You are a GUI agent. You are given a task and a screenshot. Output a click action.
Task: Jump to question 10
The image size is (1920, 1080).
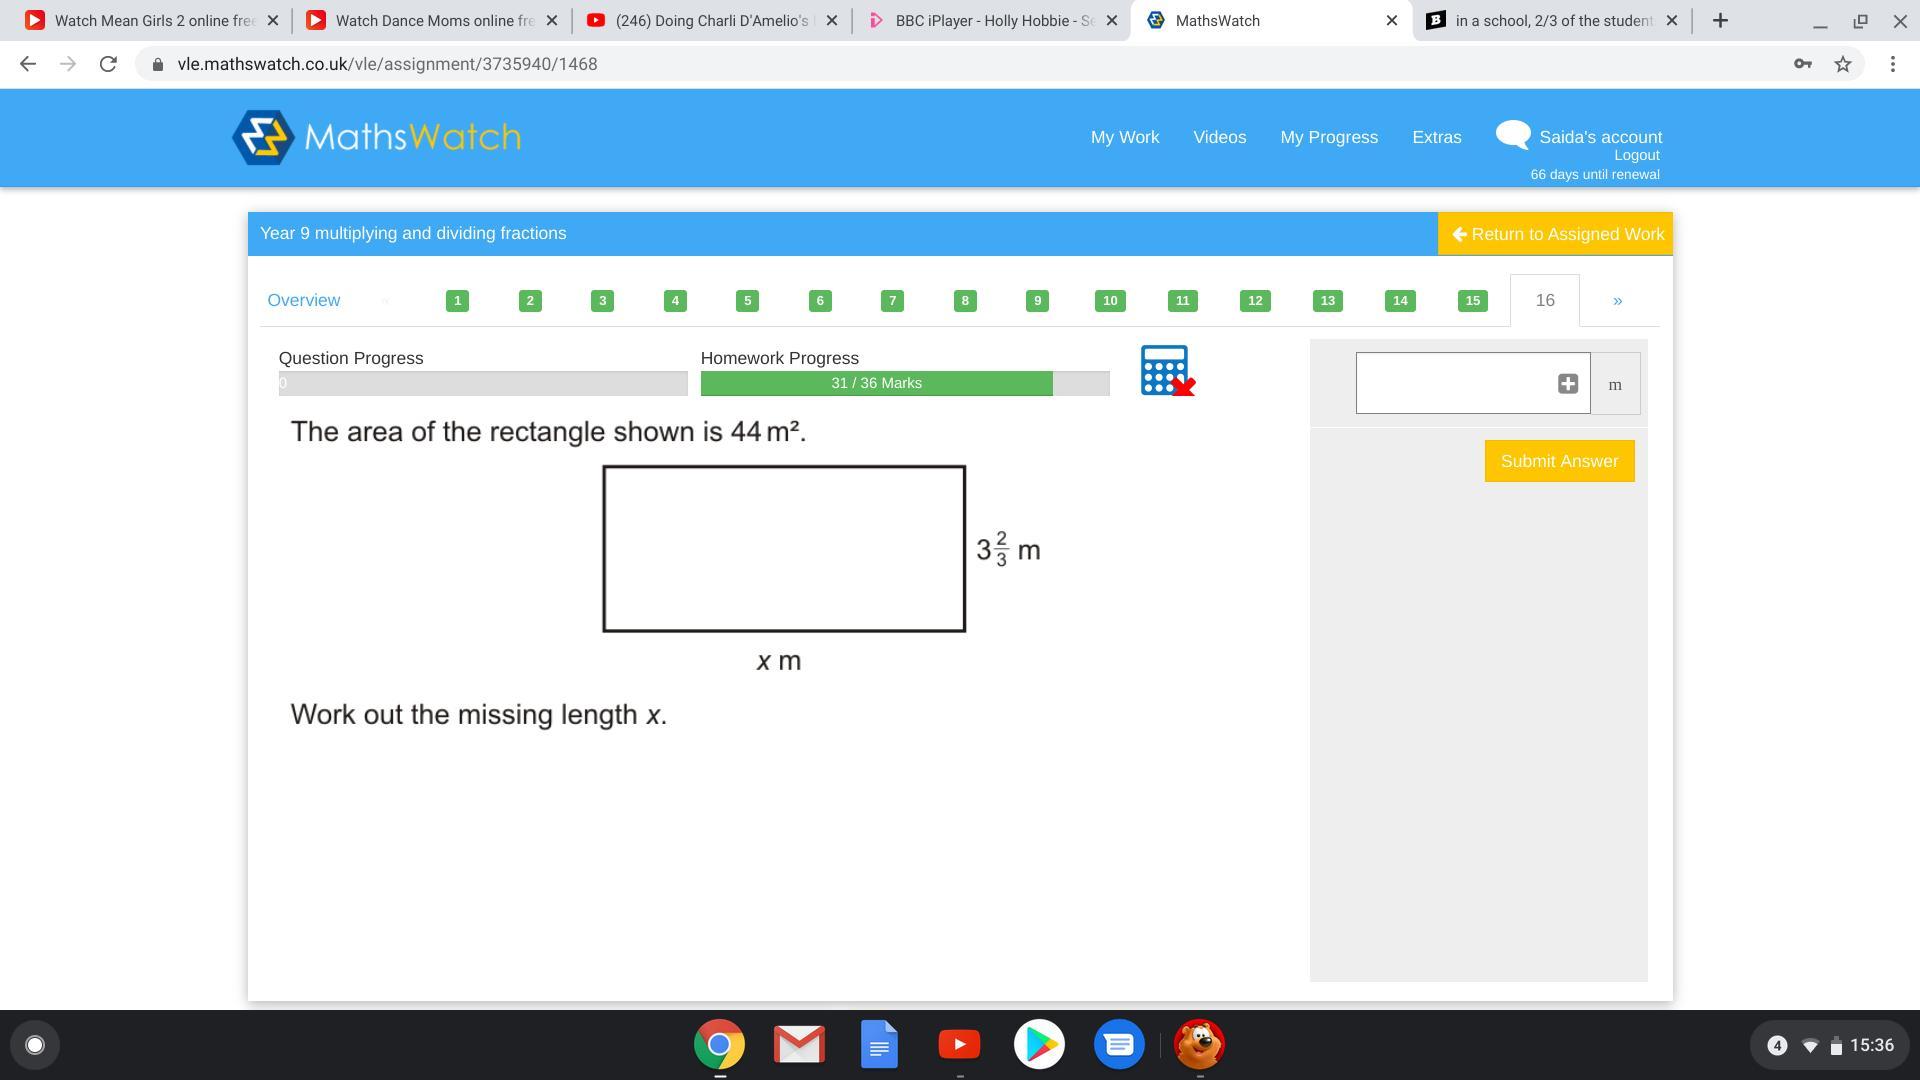coord(1110,301)
